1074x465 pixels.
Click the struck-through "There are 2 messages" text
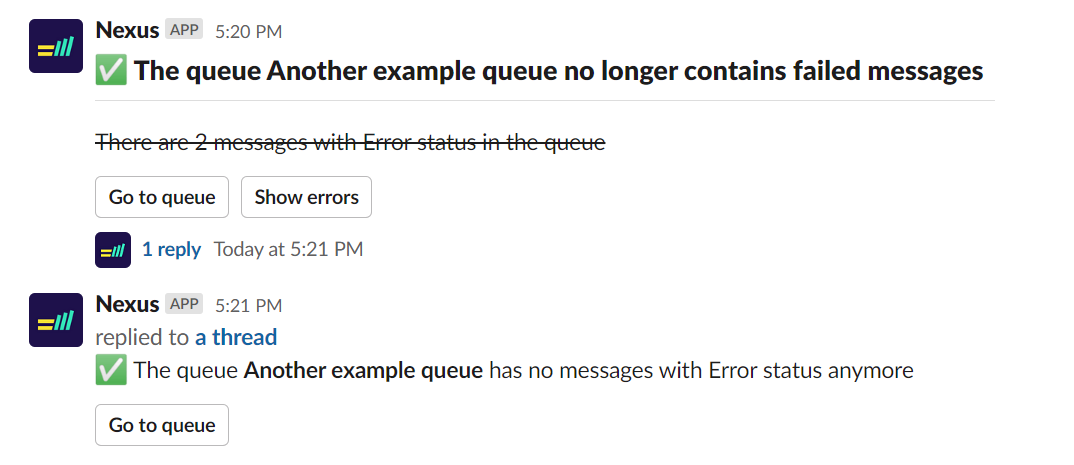coord(350,143)
